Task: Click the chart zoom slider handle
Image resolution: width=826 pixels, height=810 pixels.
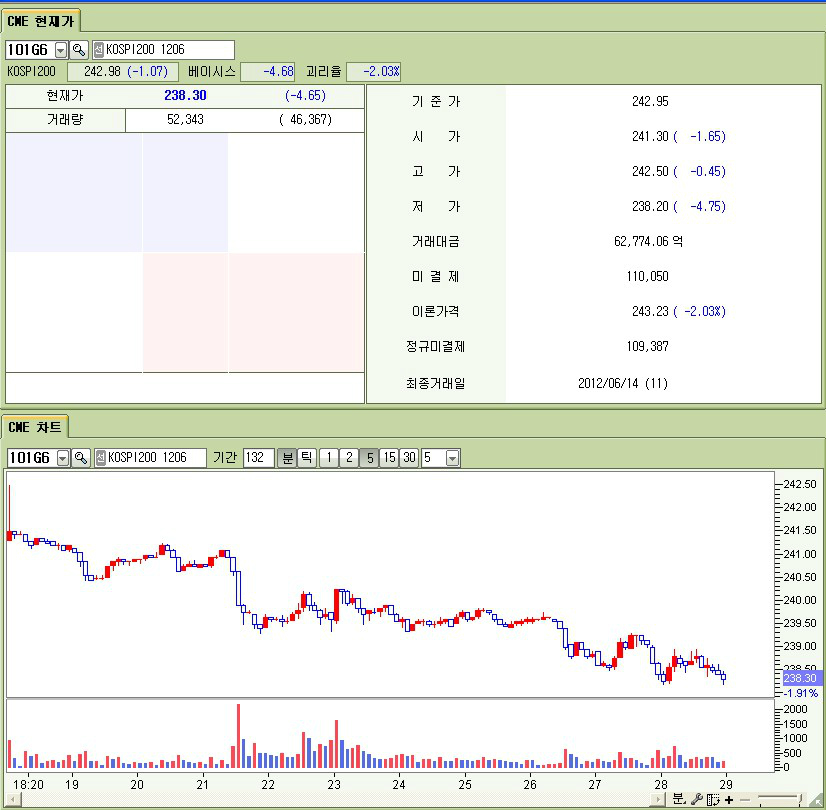Action: click(799, 798)
